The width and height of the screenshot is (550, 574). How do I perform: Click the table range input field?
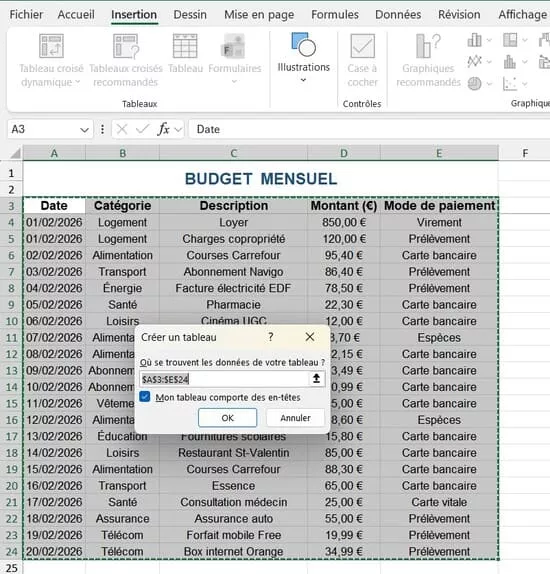(x=224, y=379)
